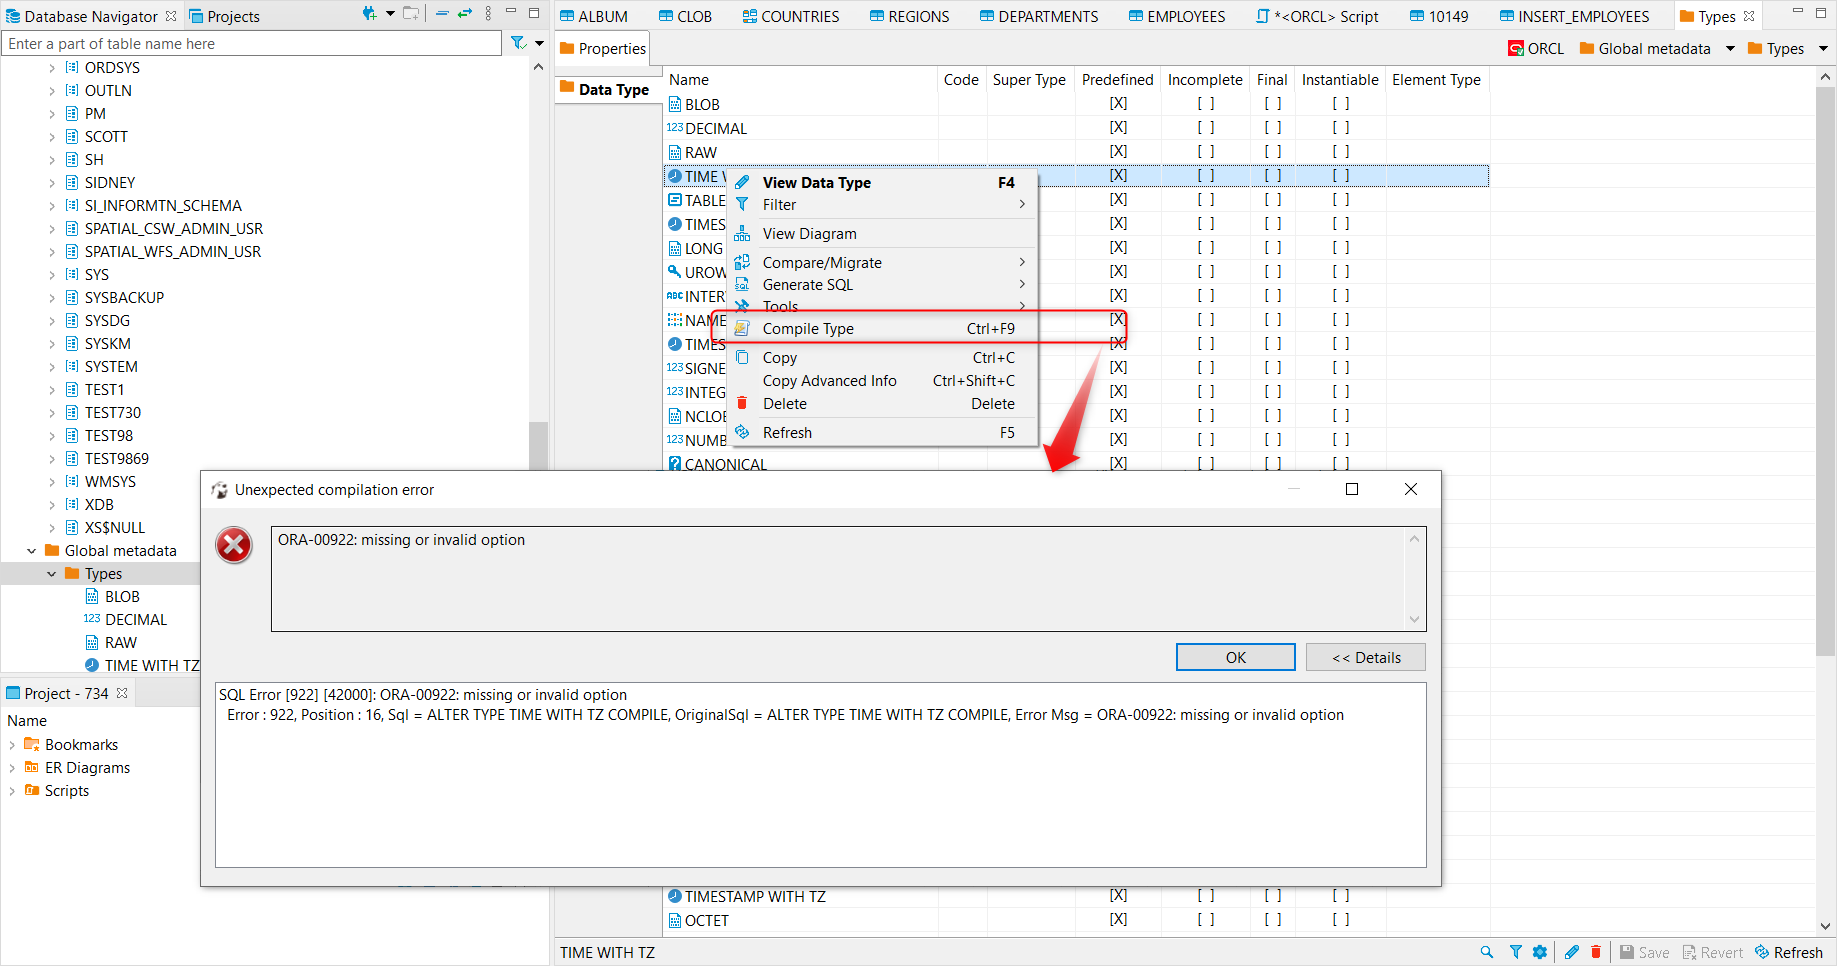This screenshot has height=966, width=1837.
Task: Close the Database Navigator view tab
Action: coord(171,16)
